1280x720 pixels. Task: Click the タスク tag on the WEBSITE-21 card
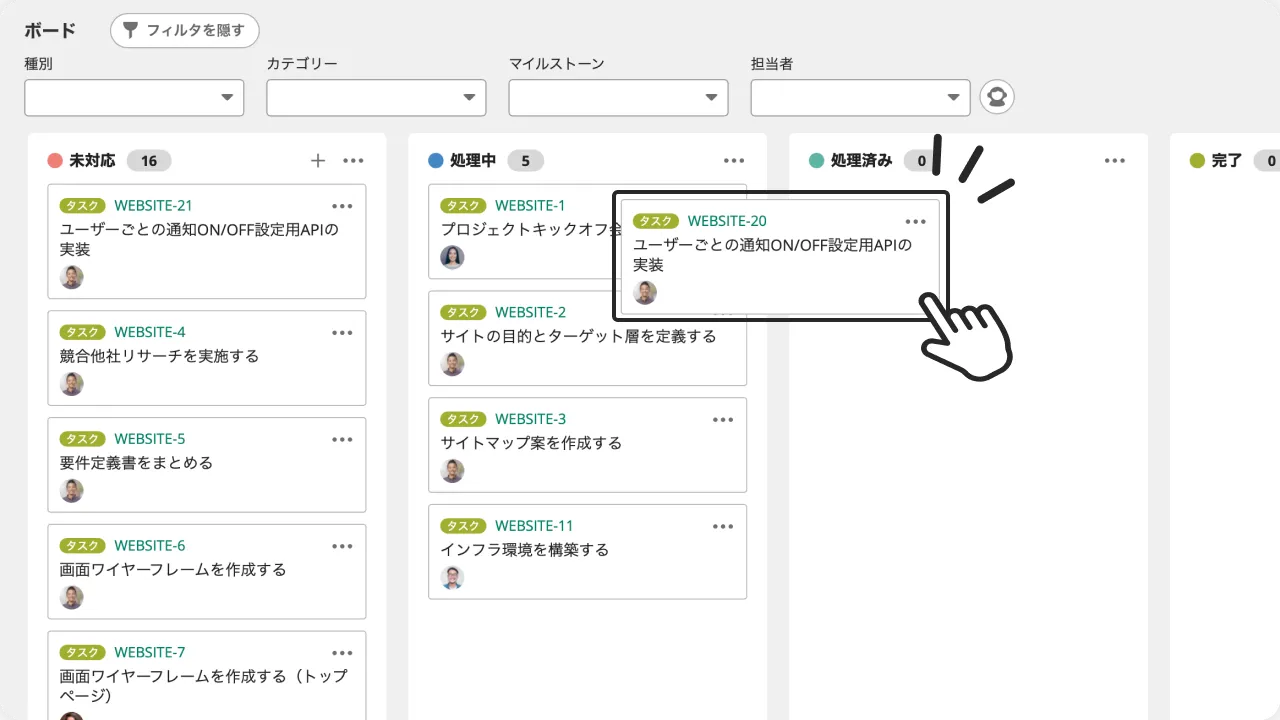[82, 206]
